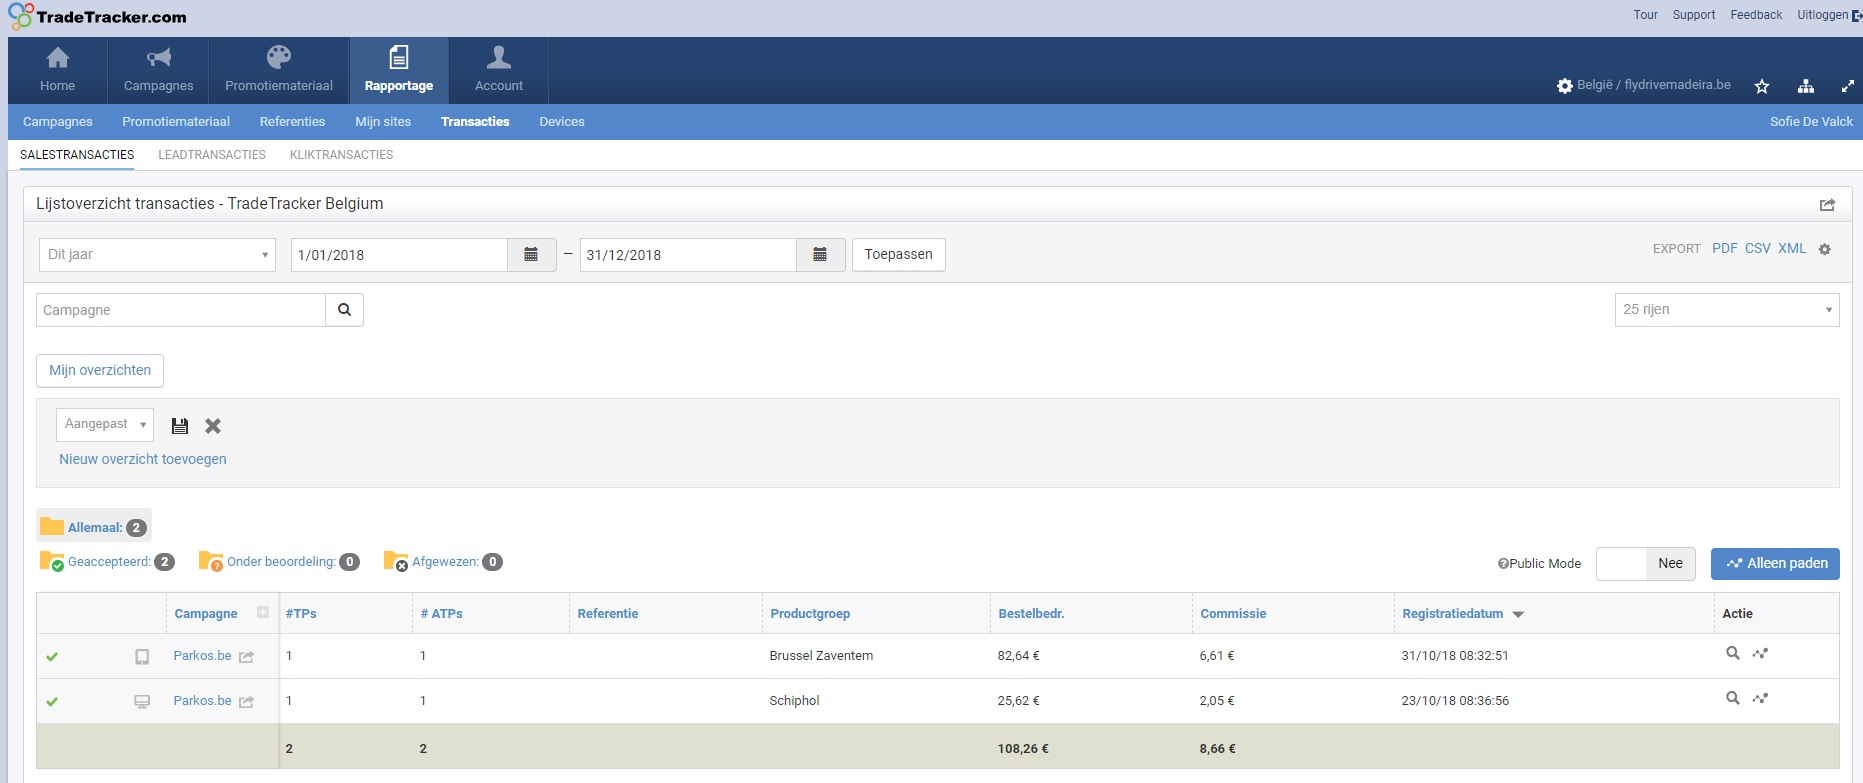Click the Toepassen button
1863x783 pixels.
[x=899, y=255]
